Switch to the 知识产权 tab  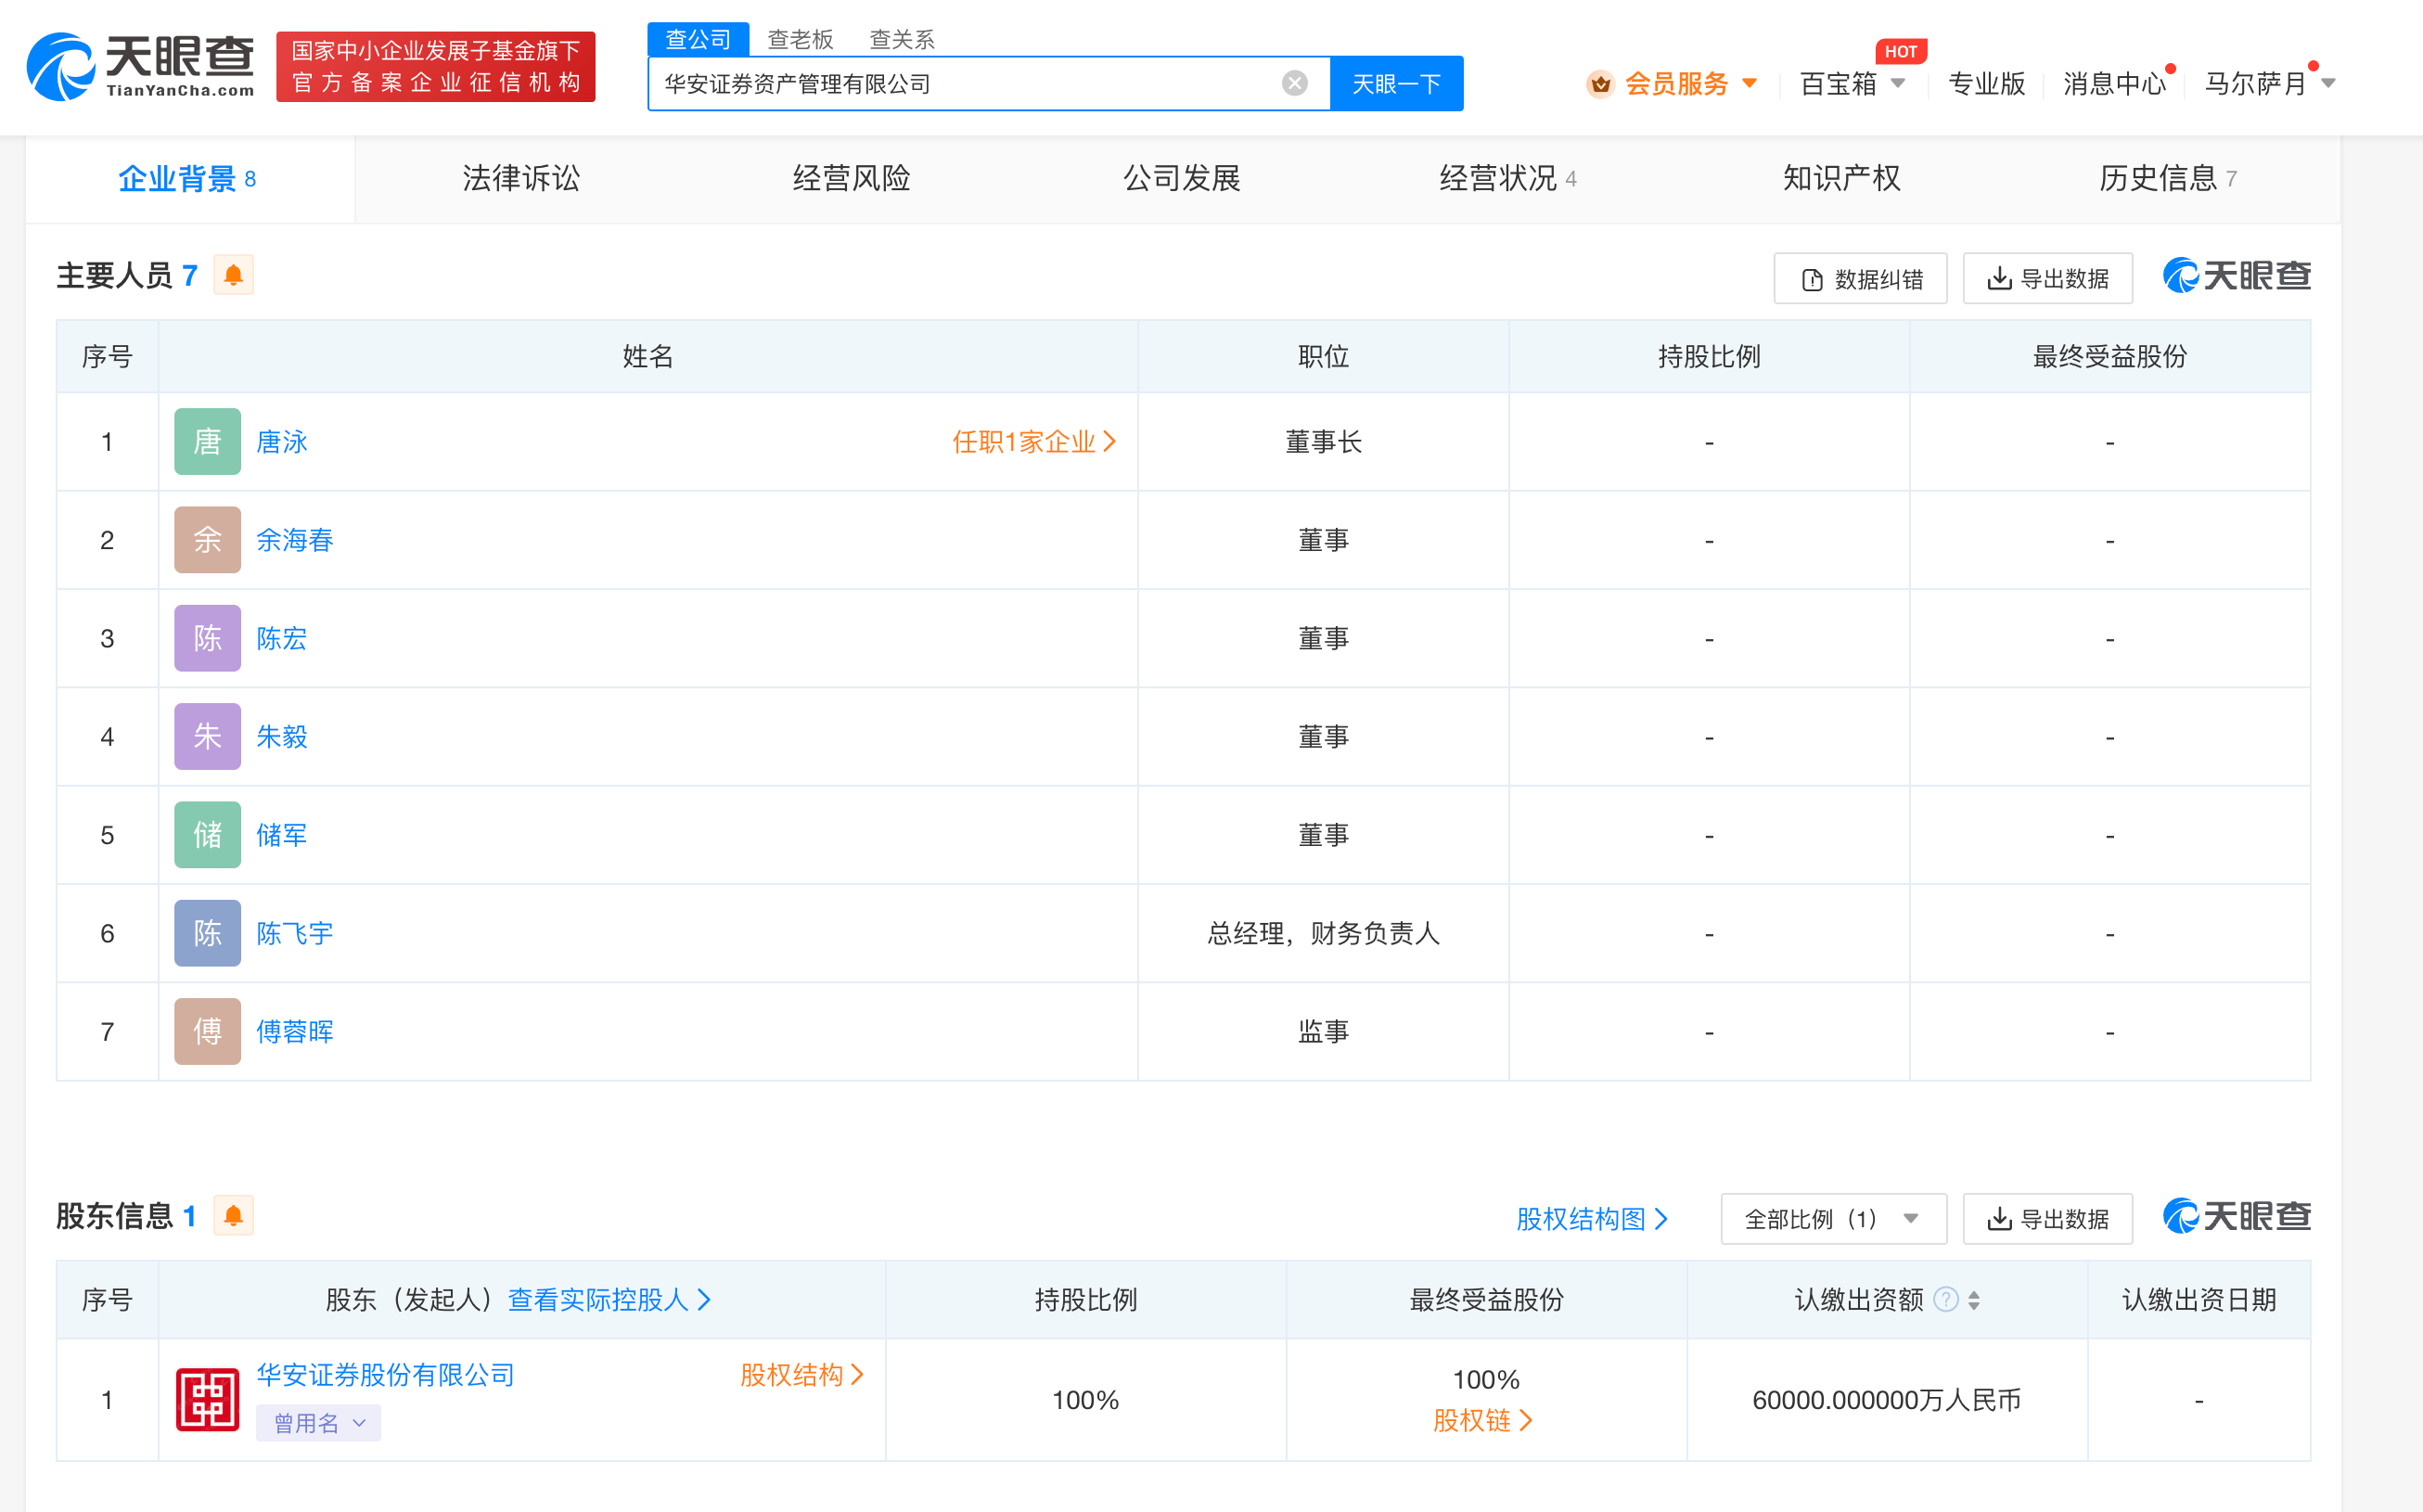(x=1841, y=179)
